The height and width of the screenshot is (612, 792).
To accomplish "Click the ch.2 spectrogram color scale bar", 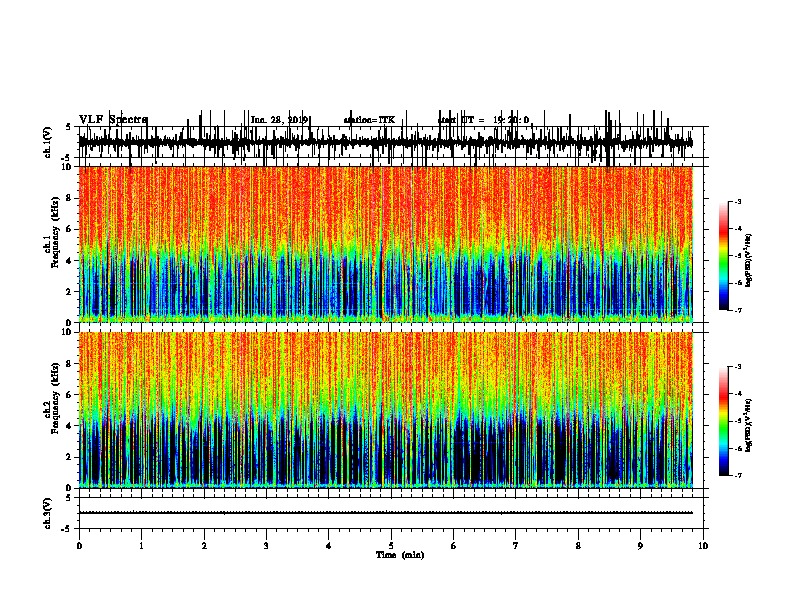I will 723,421.
